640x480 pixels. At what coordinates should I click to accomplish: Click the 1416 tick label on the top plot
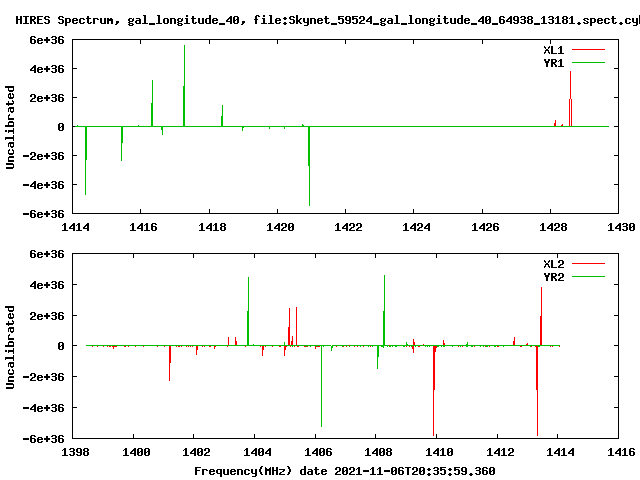point(143,227)
